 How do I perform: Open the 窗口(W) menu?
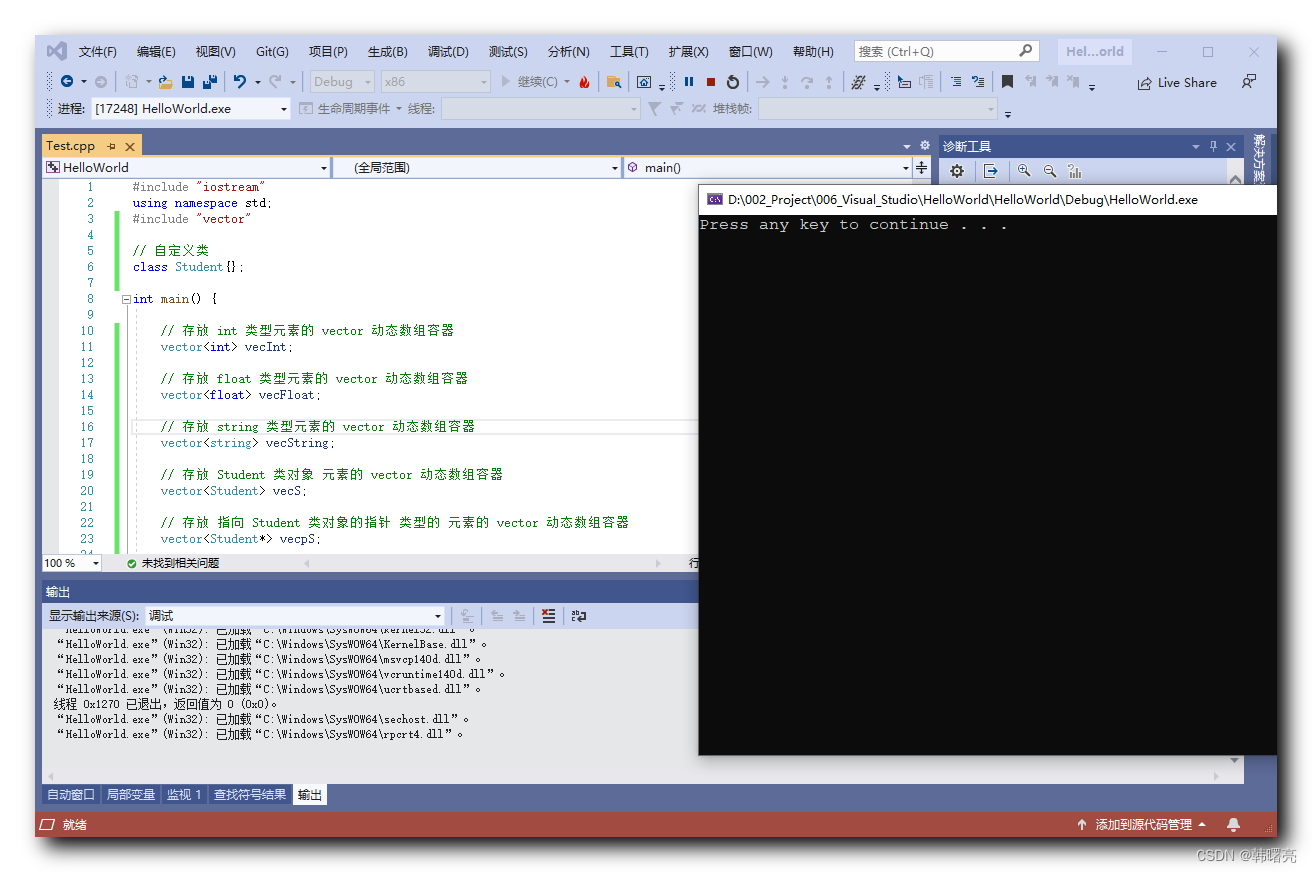coord(750,52)
